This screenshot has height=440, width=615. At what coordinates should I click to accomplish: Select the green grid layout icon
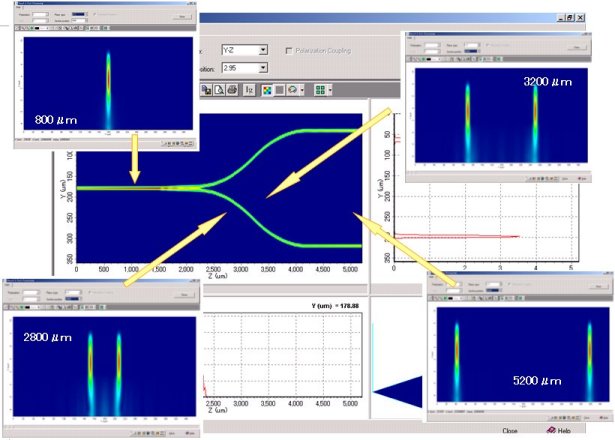(319, 89)
